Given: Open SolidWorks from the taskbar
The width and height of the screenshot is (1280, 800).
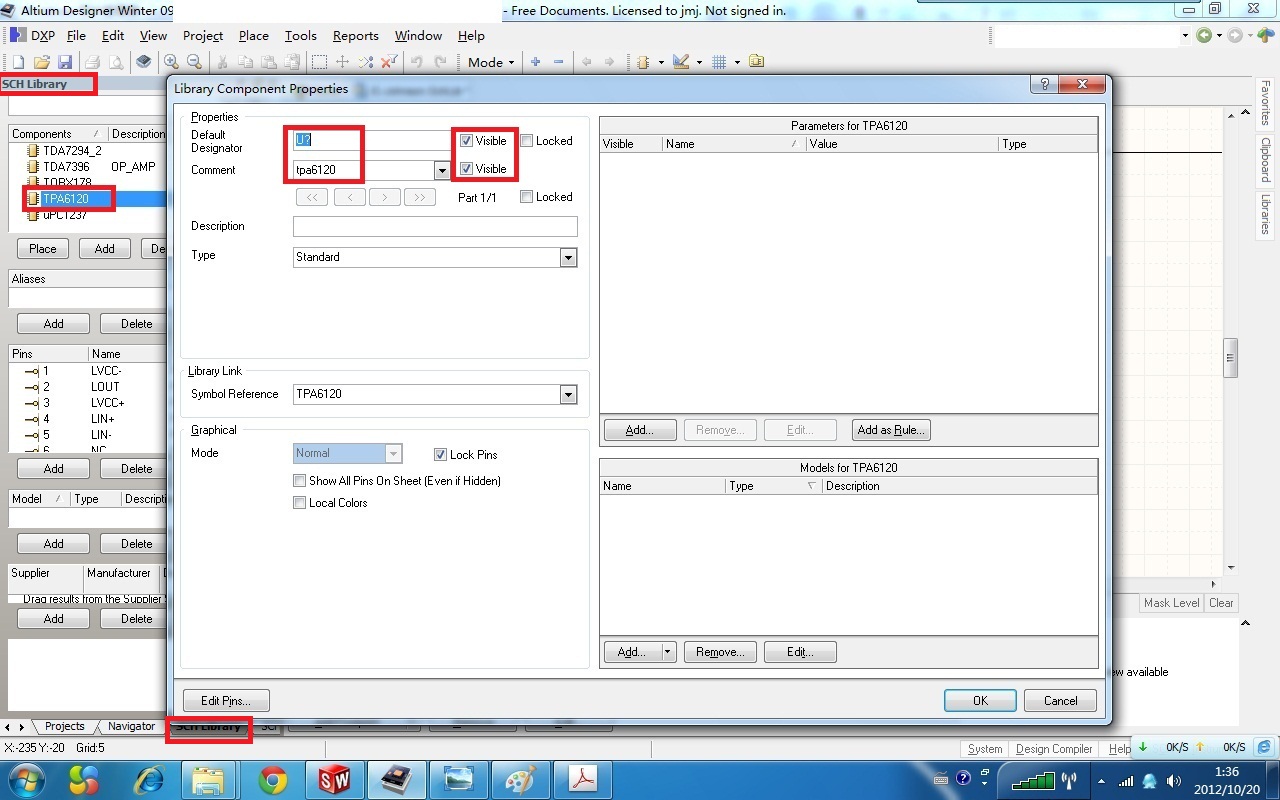Looking at the screenshot, I should tap(334, 779).
